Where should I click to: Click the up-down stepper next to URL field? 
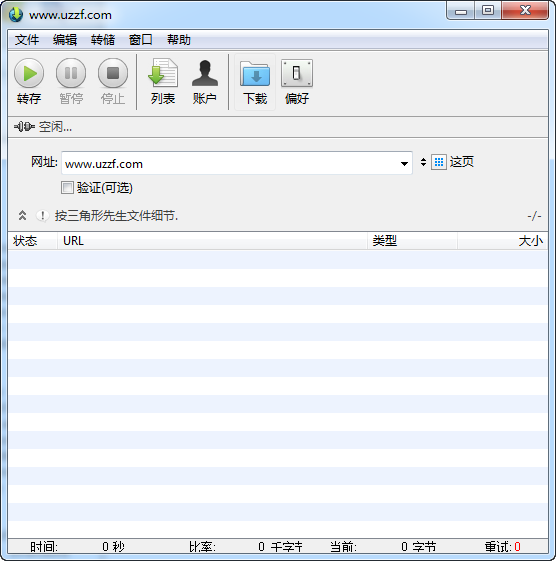click(x=423, y=162)
